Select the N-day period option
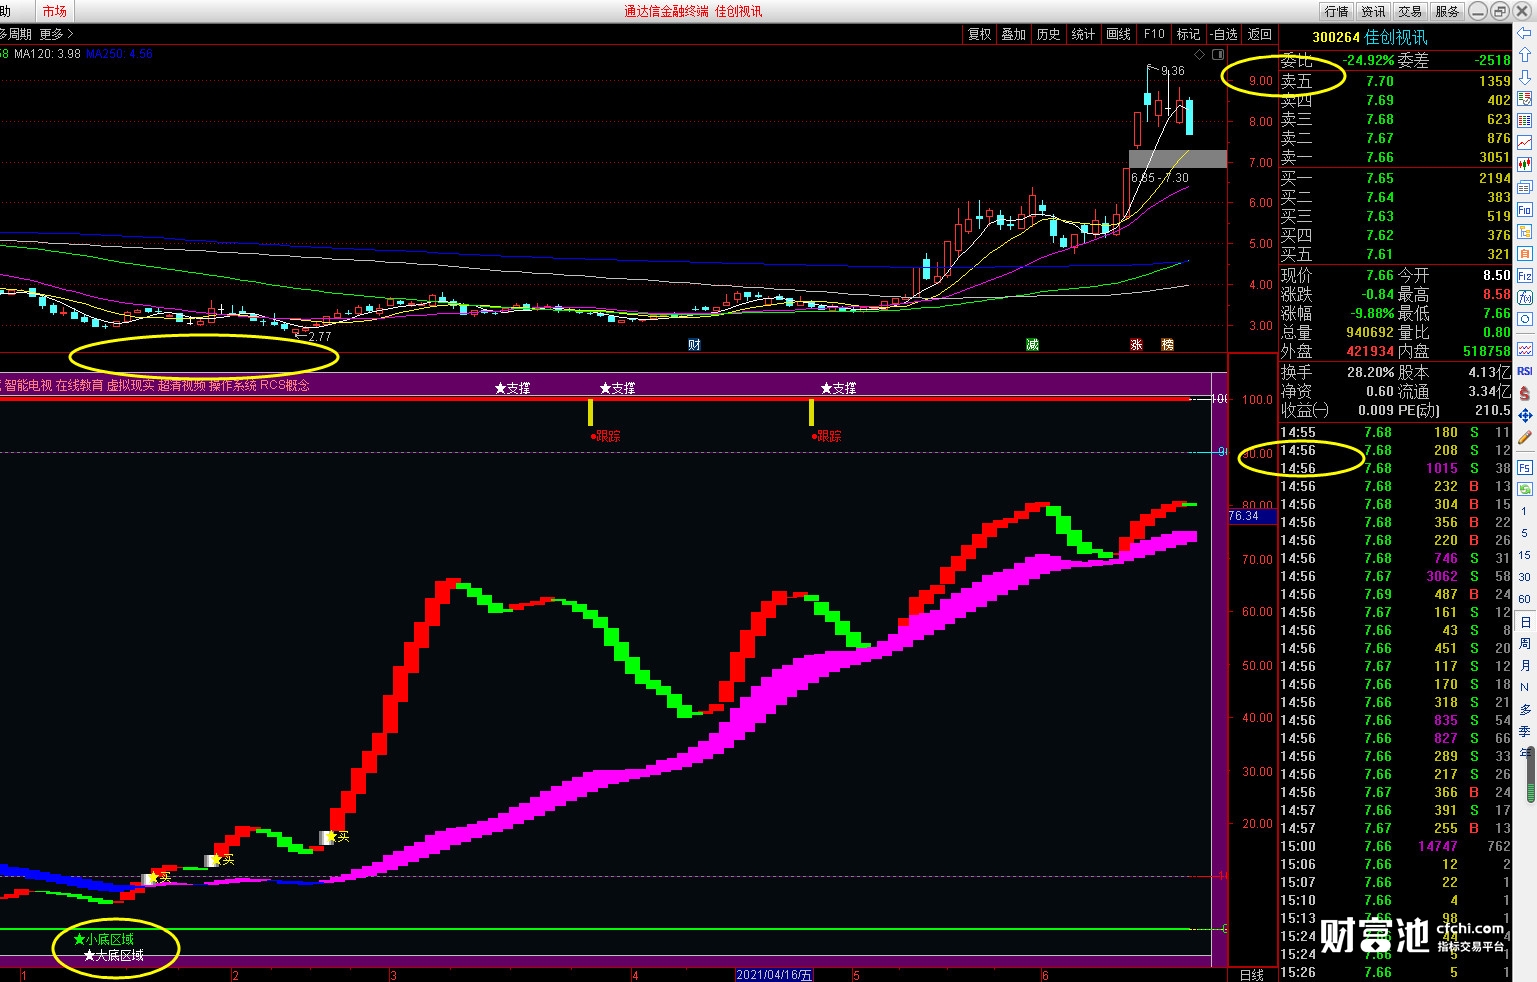1537x982 pixels. [1525, 687]
